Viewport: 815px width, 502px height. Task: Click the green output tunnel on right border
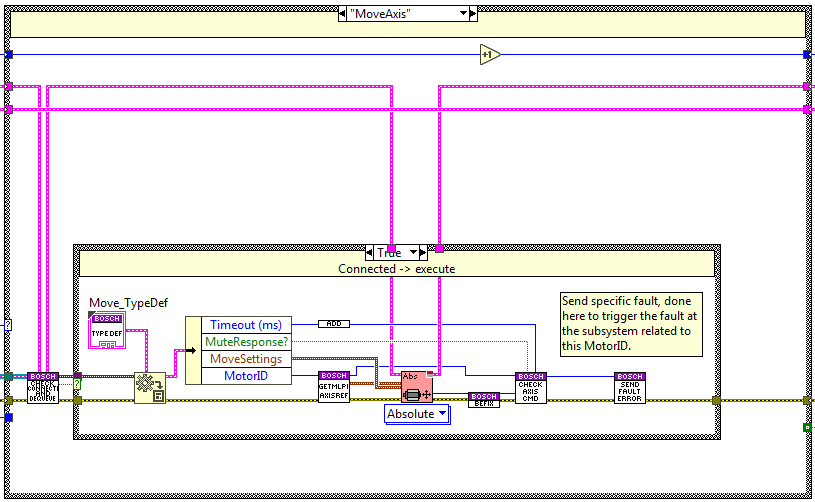pos(807,427)
